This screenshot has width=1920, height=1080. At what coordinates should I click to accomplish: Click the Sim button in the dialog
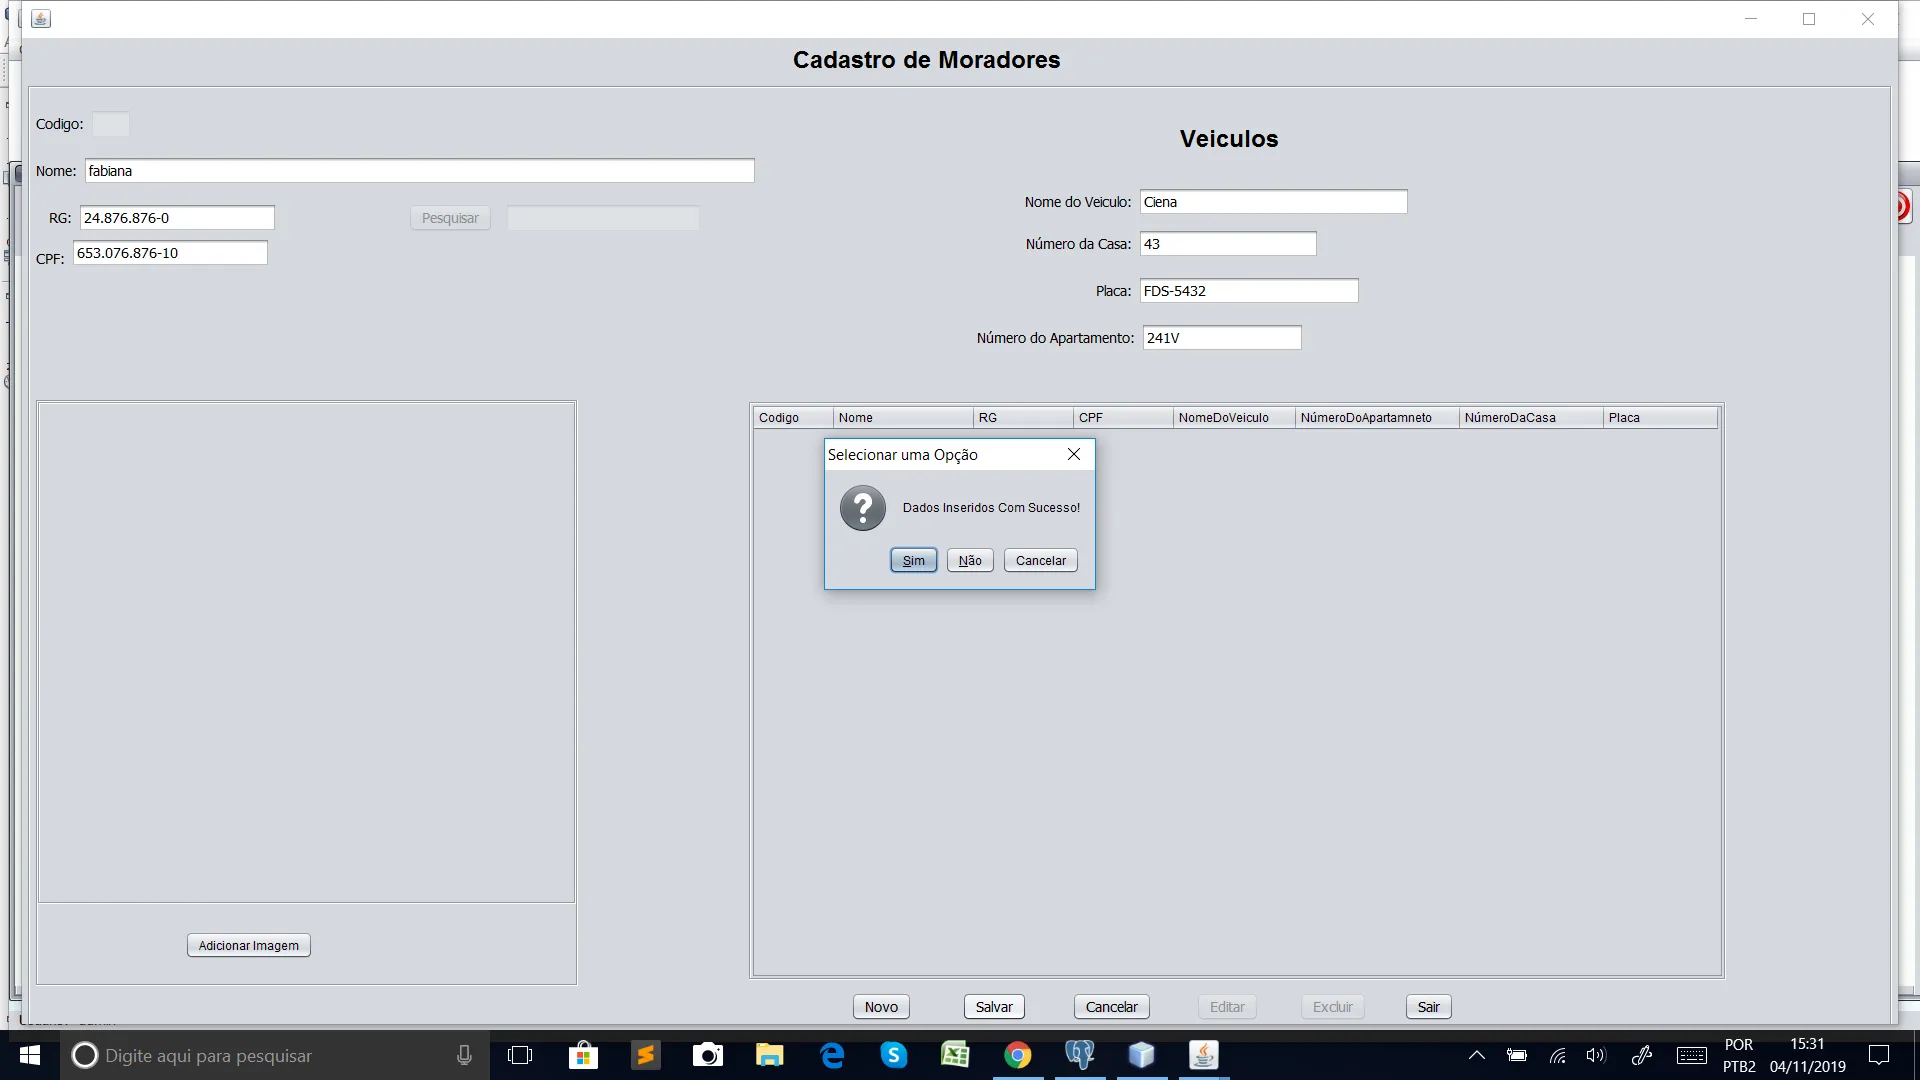(x=913, y=560)
